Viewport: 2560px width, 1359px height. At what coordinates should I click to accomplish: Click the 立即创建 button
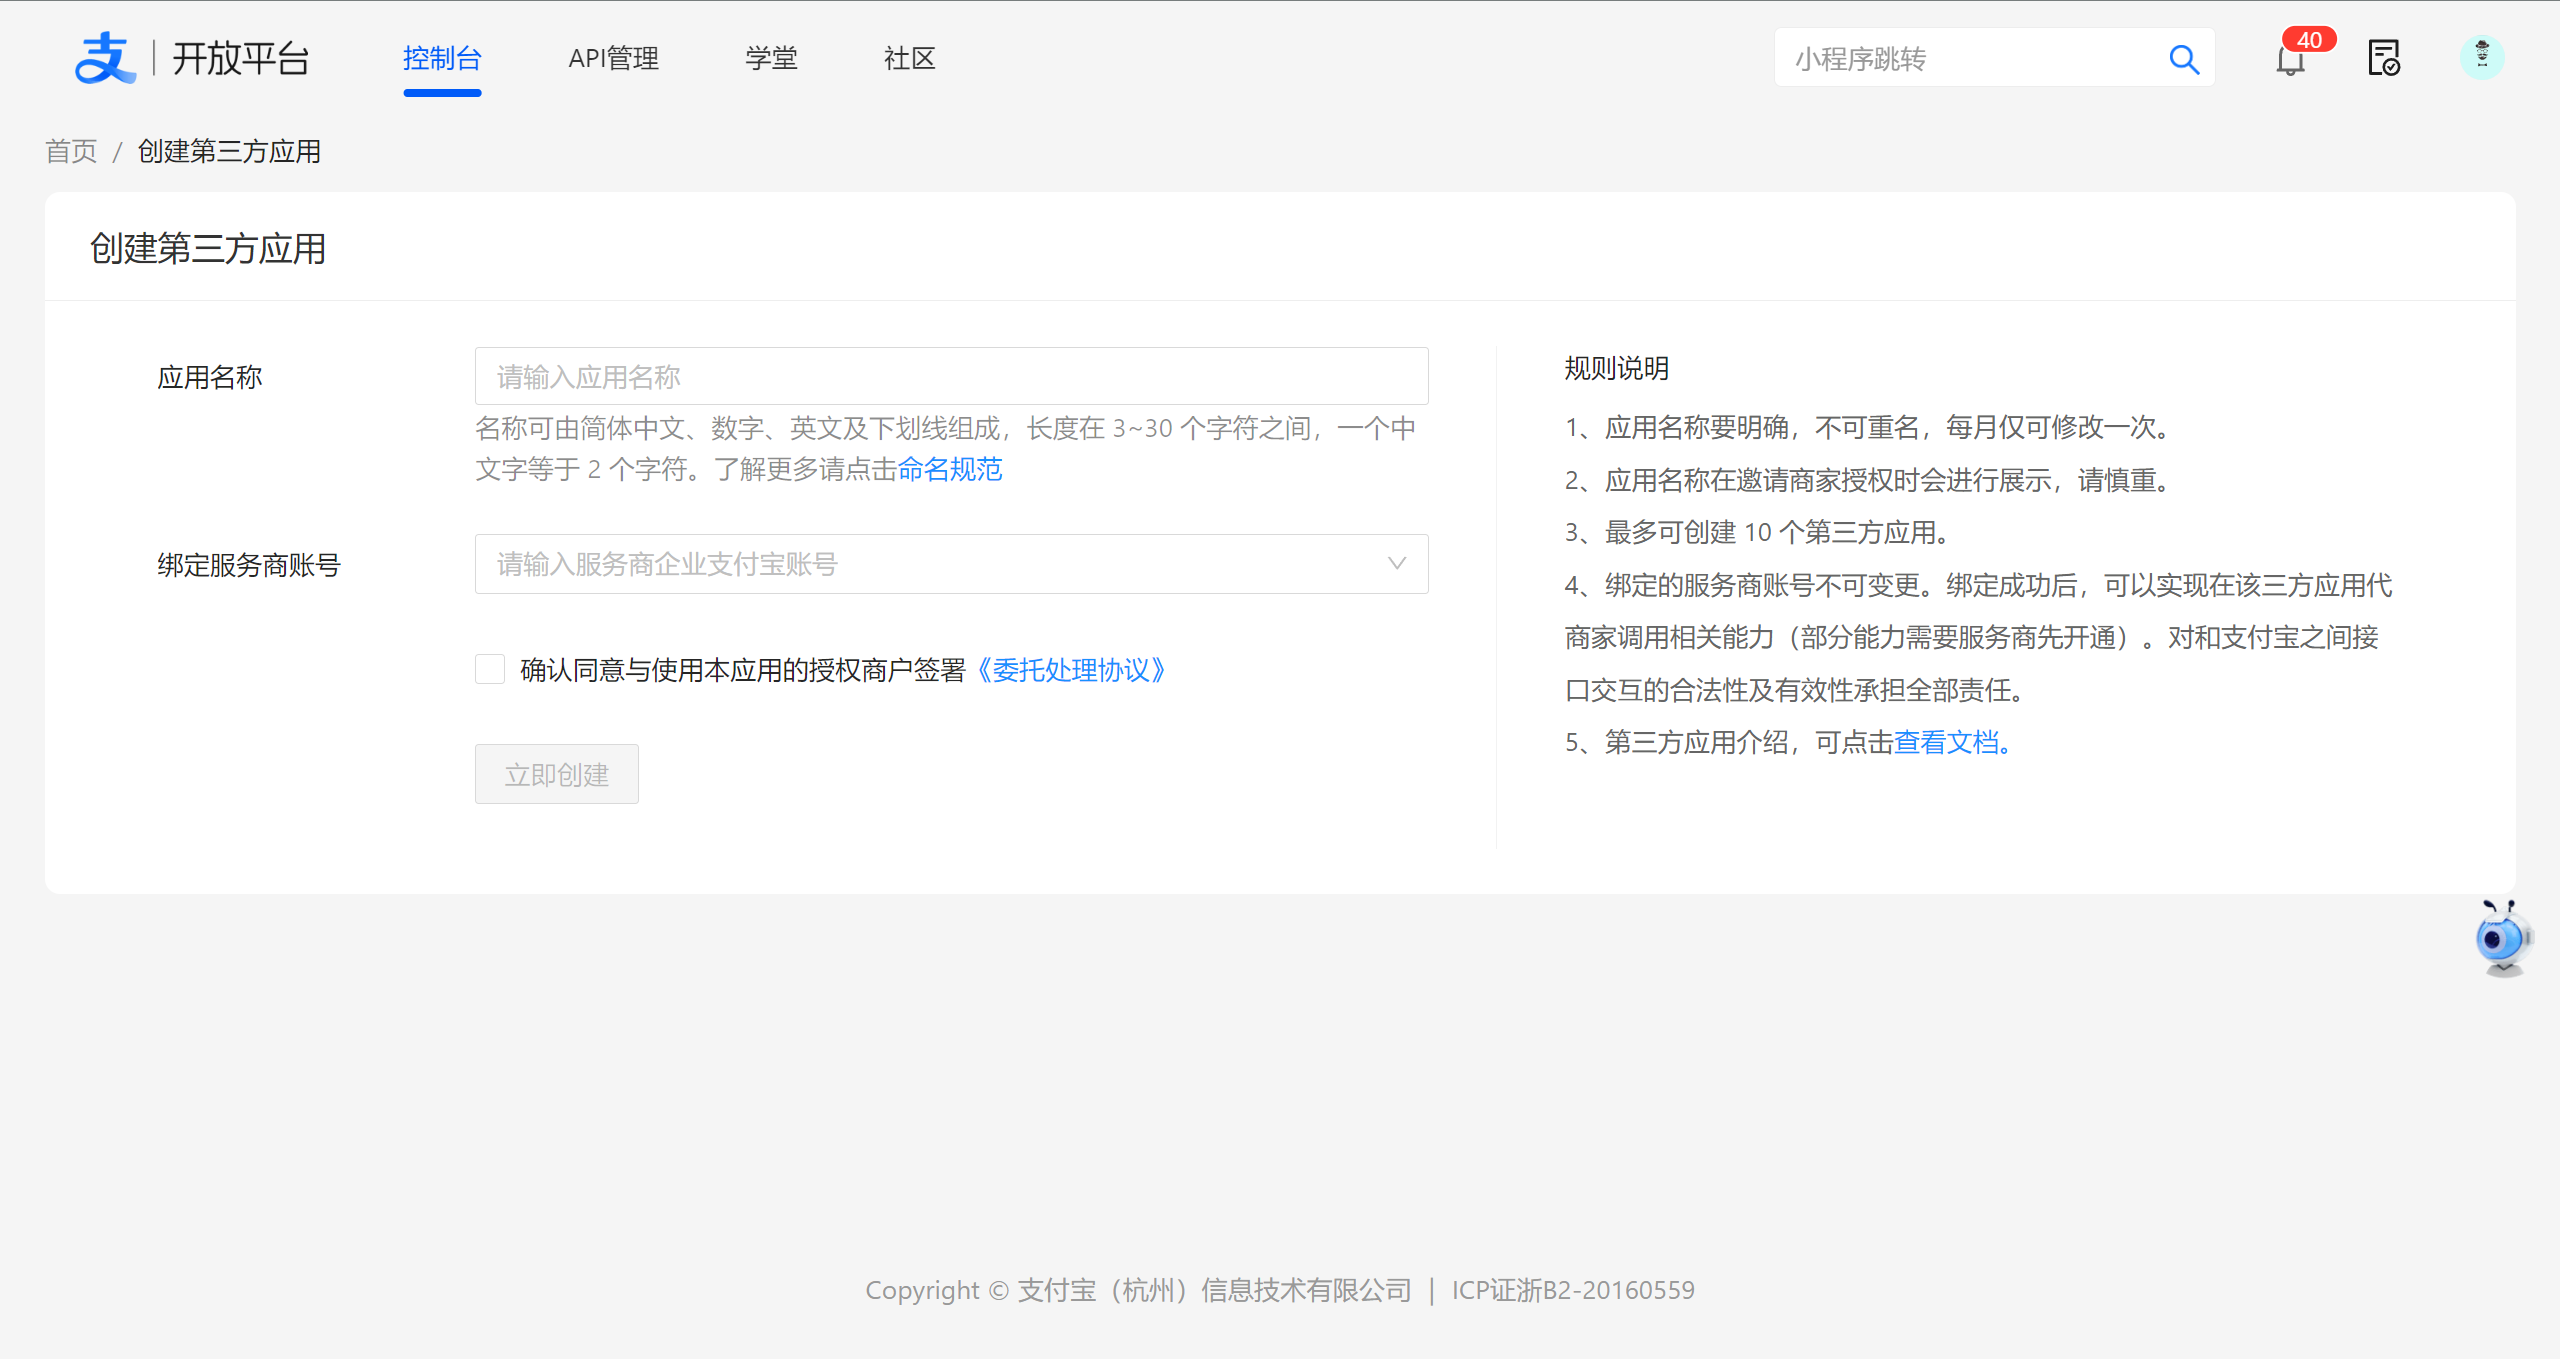tap(556, 774)
